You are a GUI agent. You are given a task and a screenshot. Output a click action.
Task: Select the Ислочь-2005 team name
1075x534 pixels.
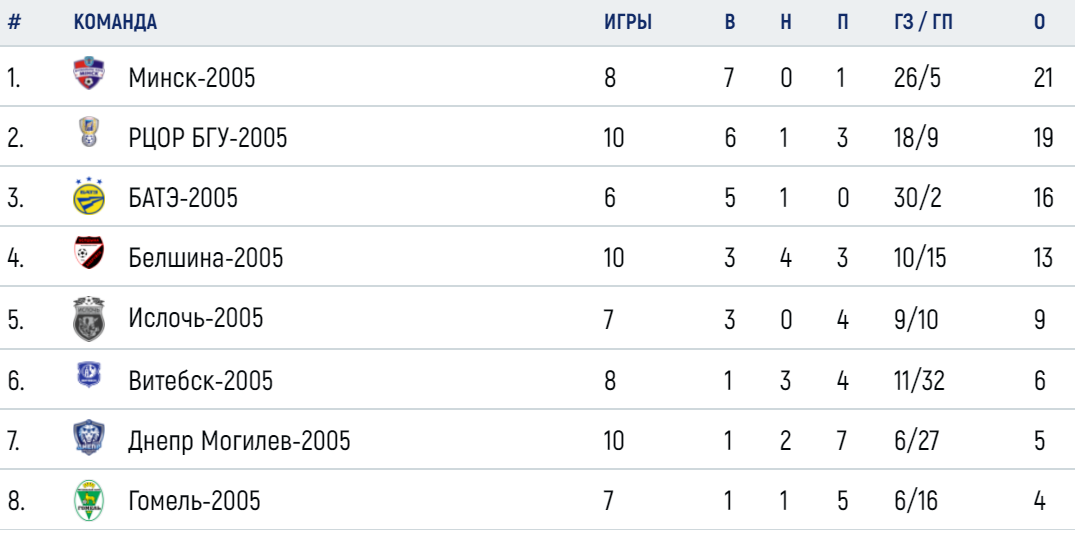195,319
